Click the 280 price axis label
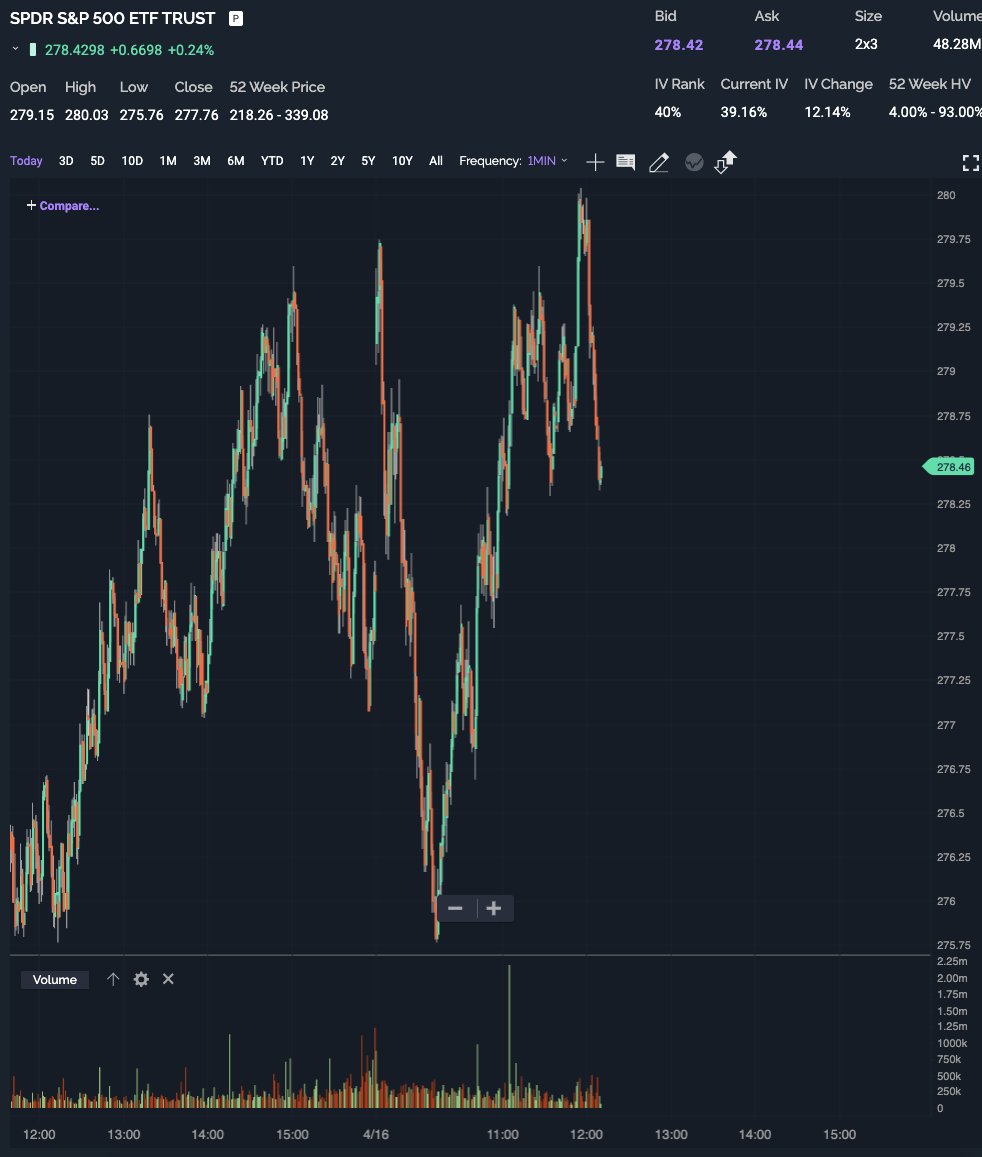Viewport: 982px width, 1157px height. click(x=946, y=196)
